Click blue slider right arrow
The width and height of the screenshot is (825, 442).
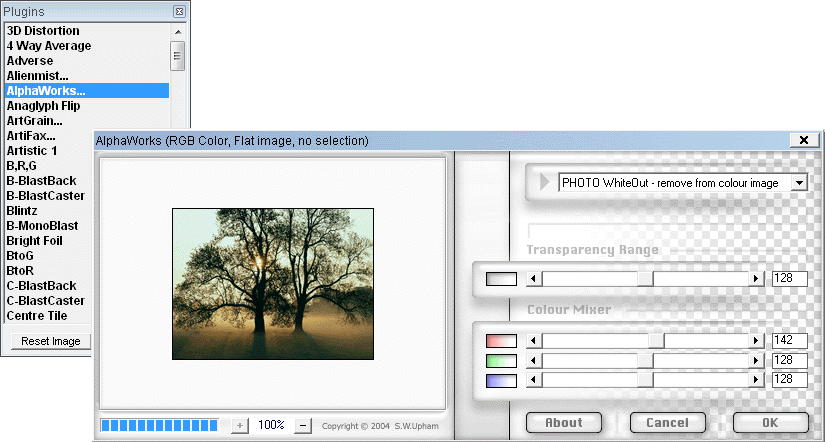[x=757, y=380]
